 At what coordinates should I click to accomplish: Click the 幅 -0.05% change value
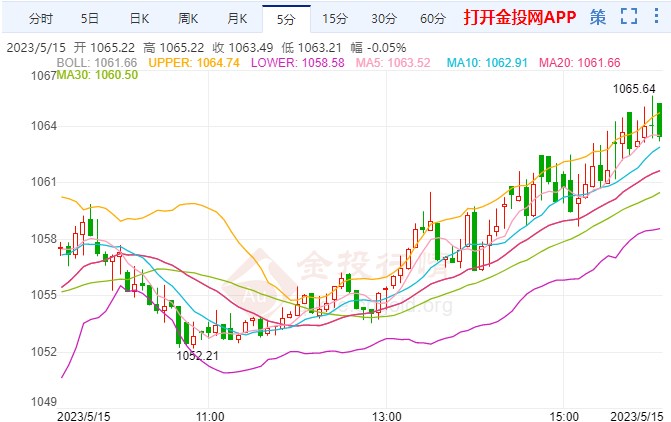coord(378,48)
